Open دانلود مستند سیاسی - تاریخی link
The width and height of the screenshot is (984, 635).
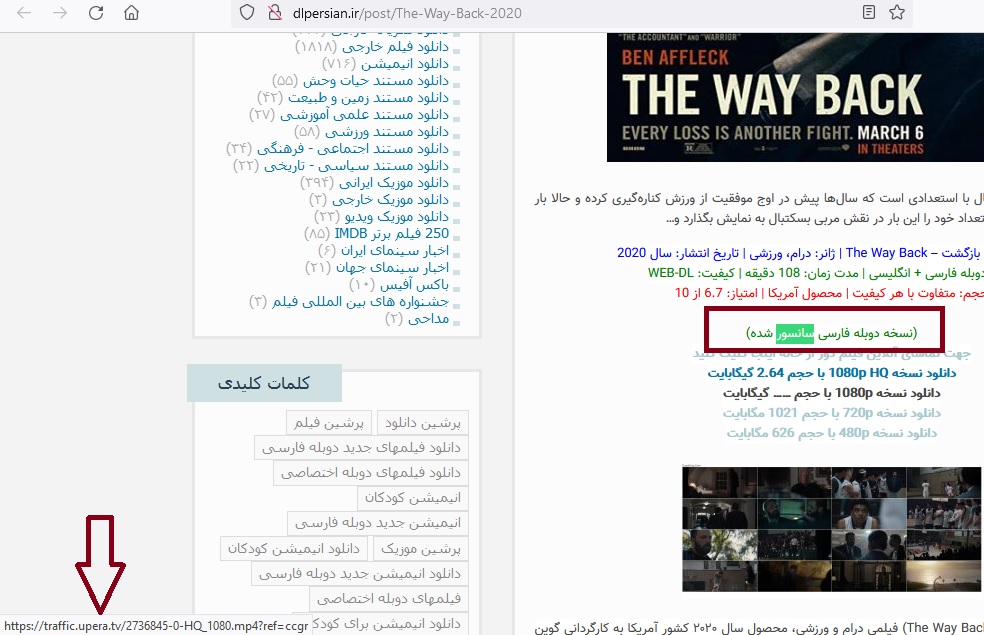pos(356,166)
